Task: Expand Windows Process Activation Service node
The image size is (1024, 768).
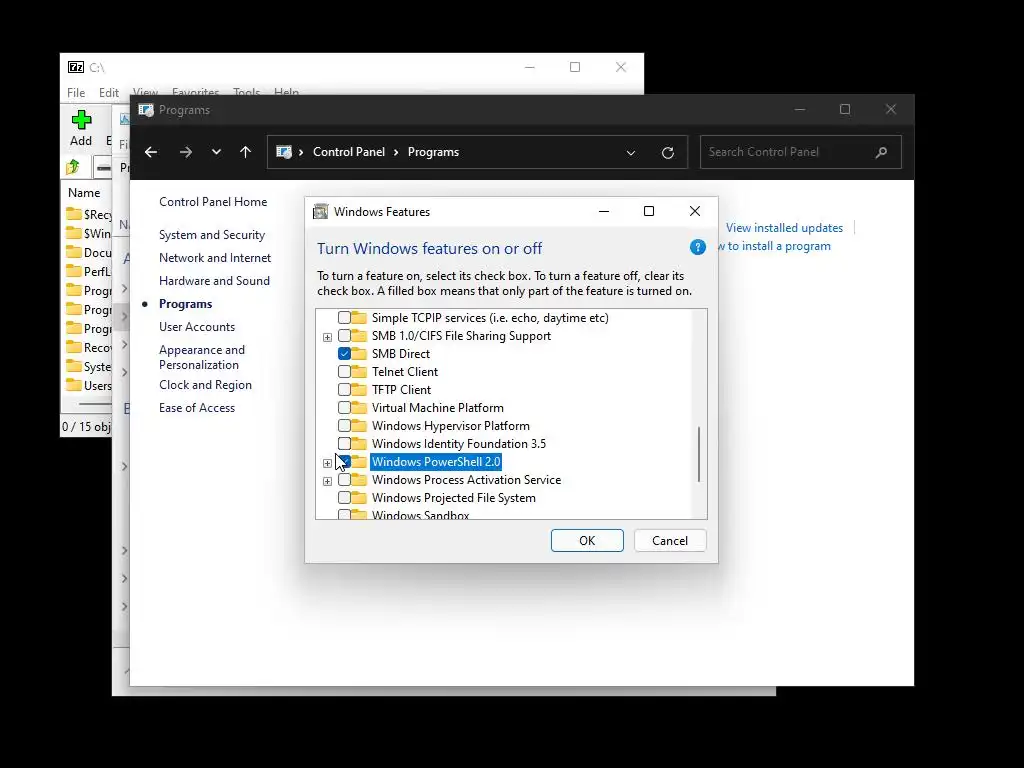Action: point(327,481)
